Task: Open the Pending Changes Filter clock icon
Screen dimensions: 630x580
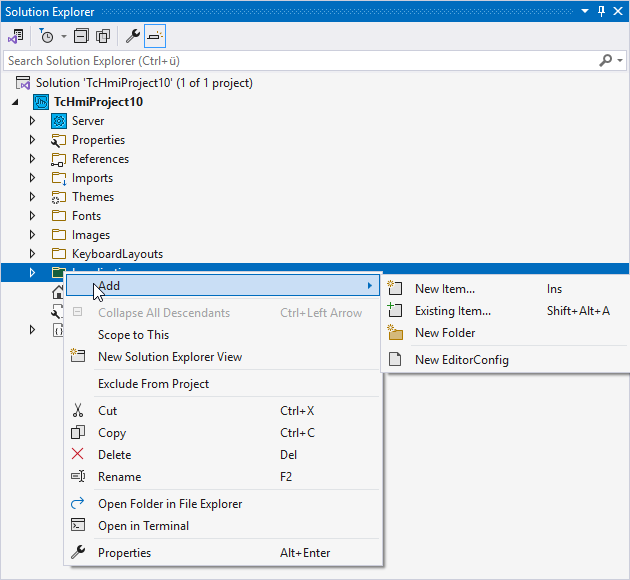Action: tap(46, 37)
